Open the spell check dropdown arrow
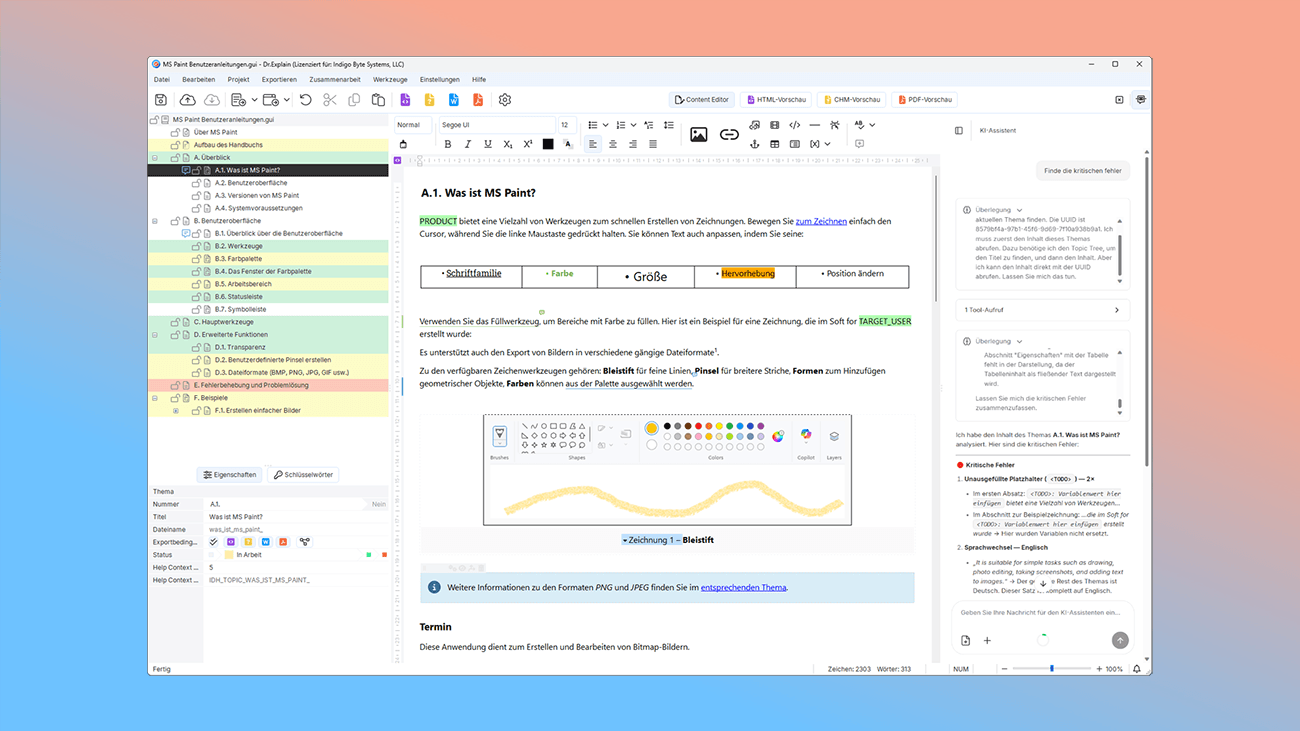Screen dimensions: 1300x731 click(872, 125)
